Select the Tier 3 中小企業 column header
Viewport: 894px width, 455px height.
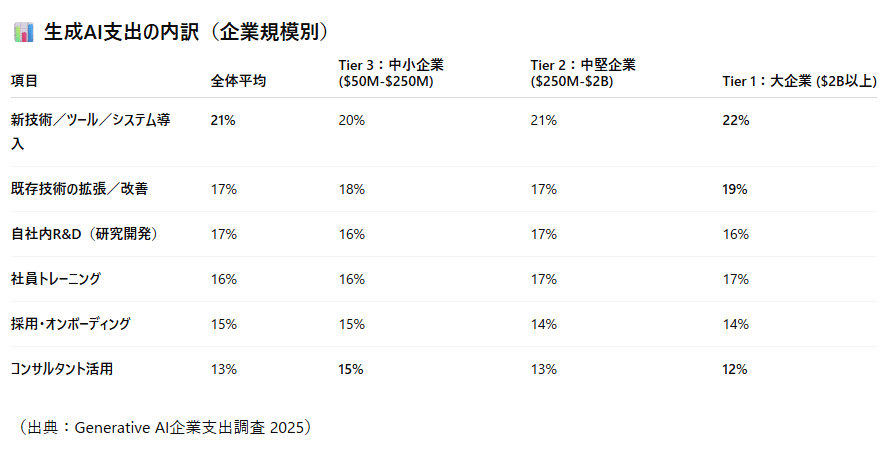(391, 73)
